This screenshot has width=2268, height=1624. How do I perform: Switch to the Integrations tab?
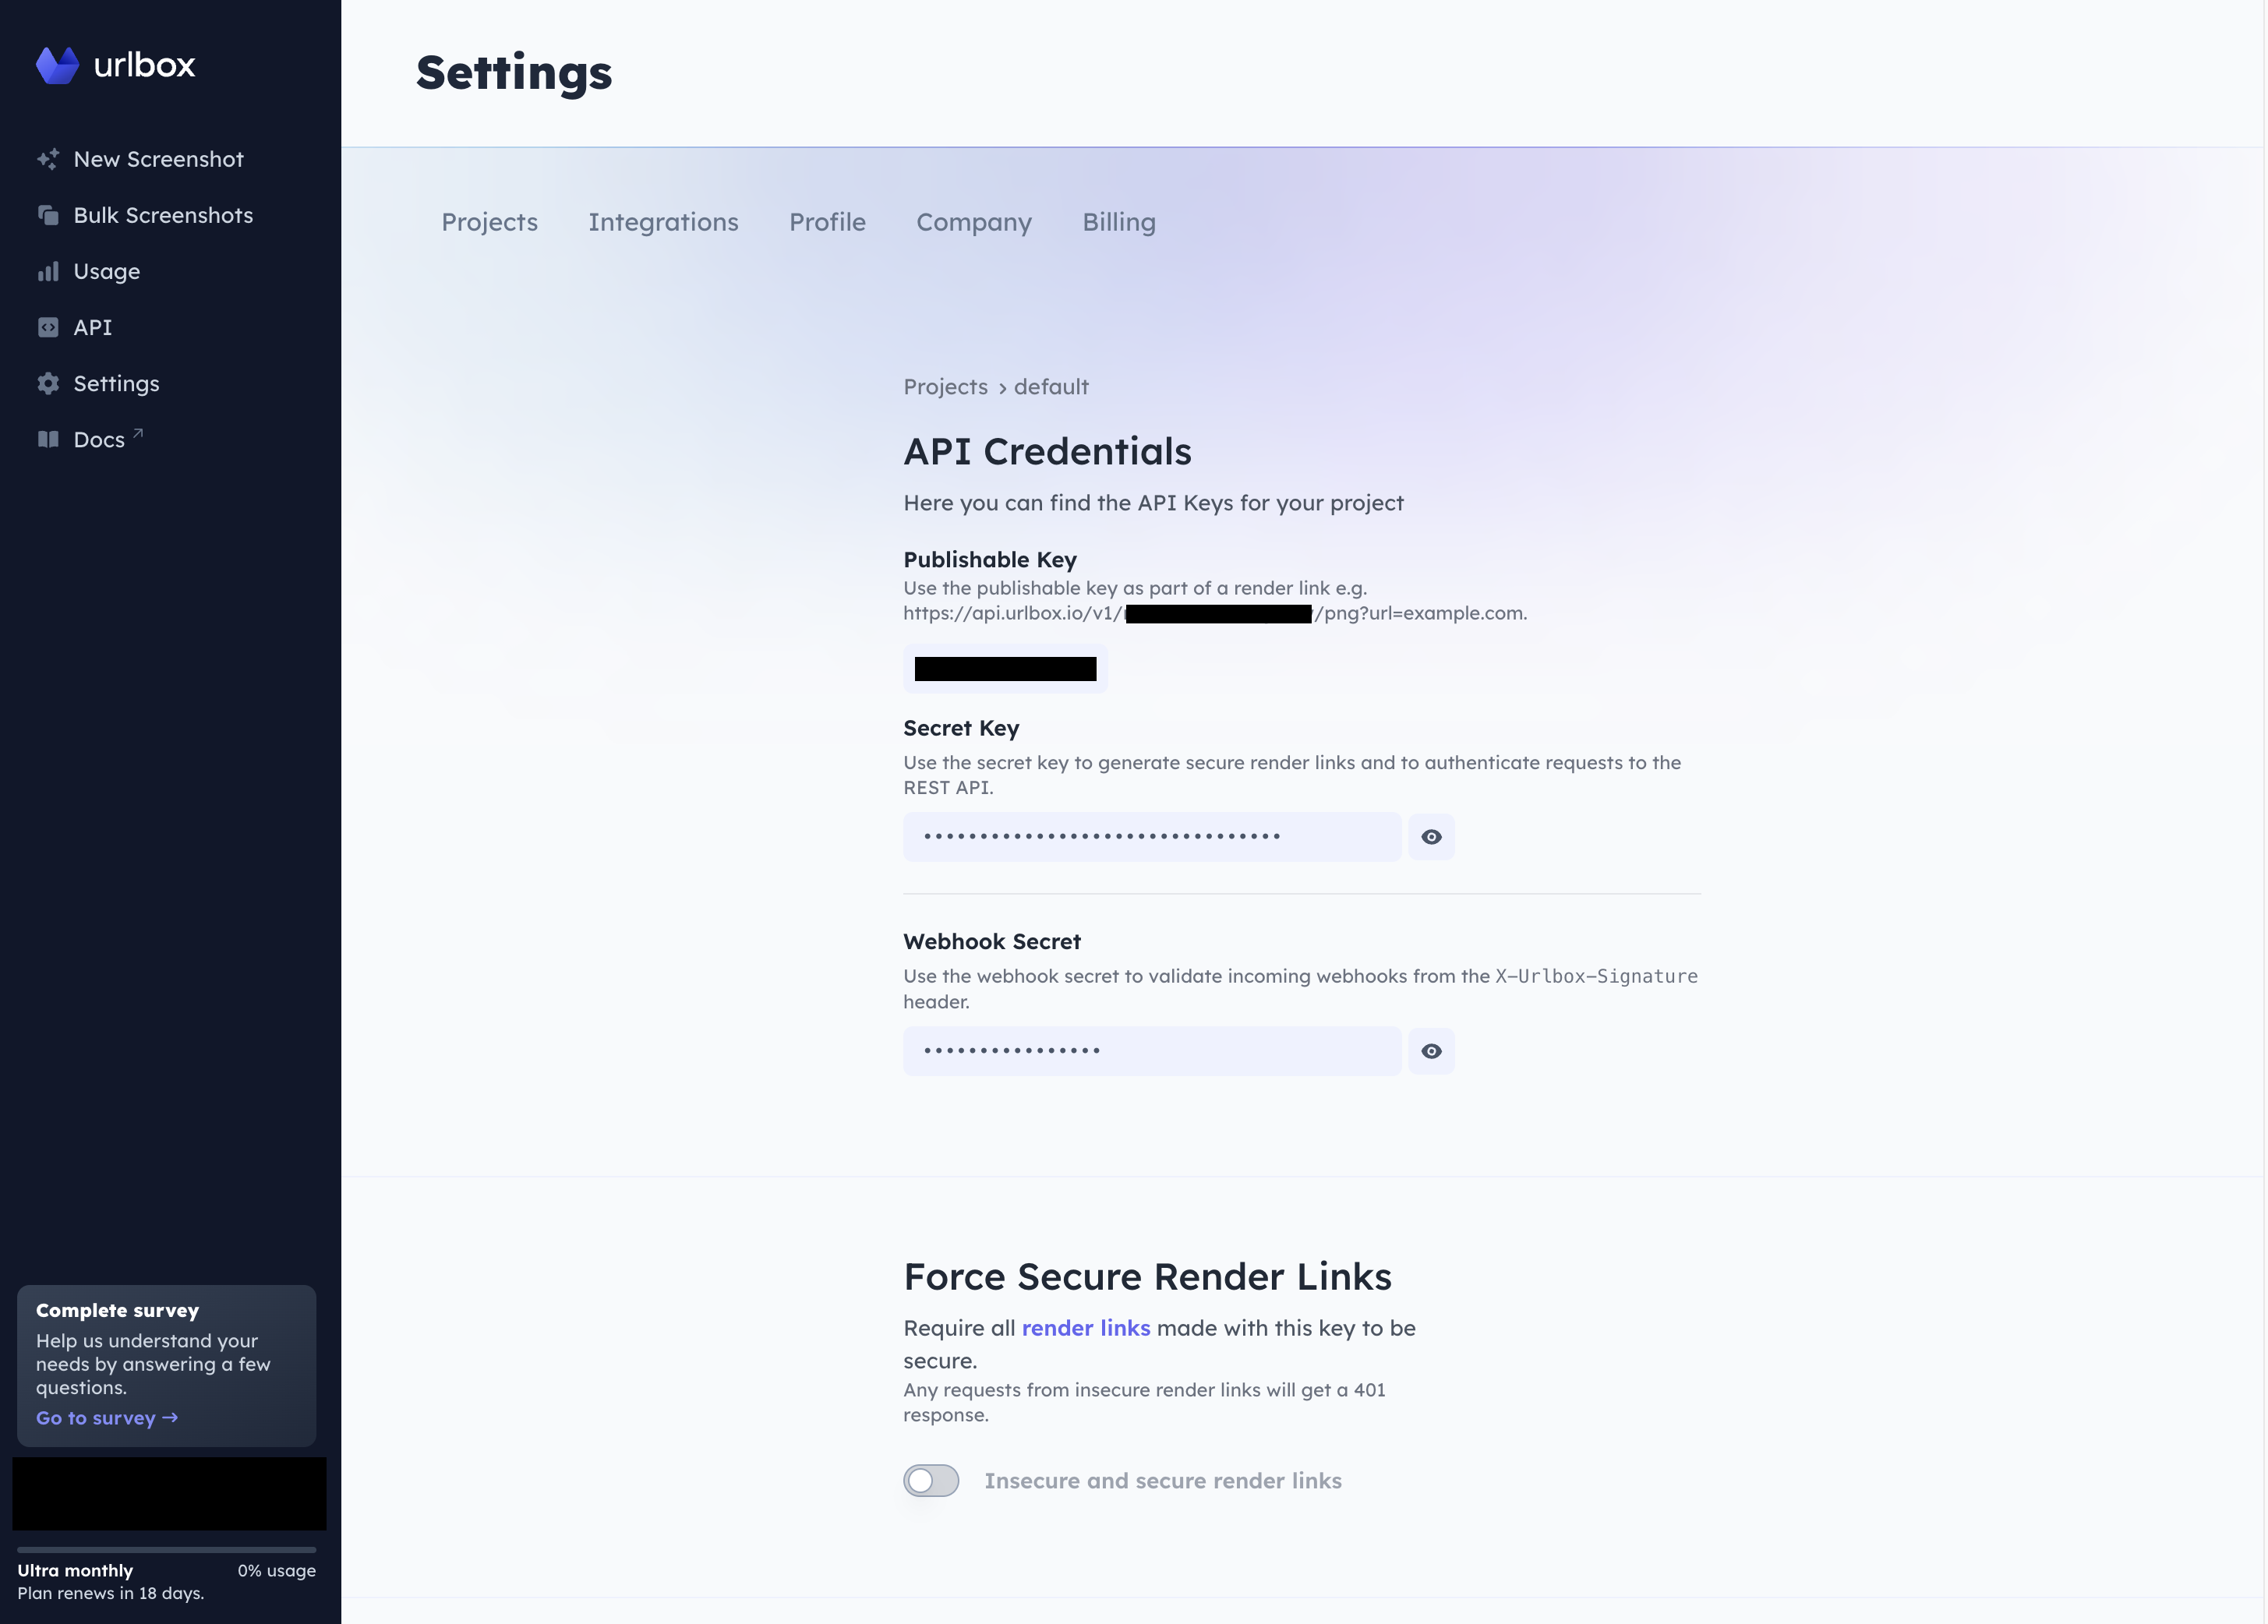(x=664, y=222)
